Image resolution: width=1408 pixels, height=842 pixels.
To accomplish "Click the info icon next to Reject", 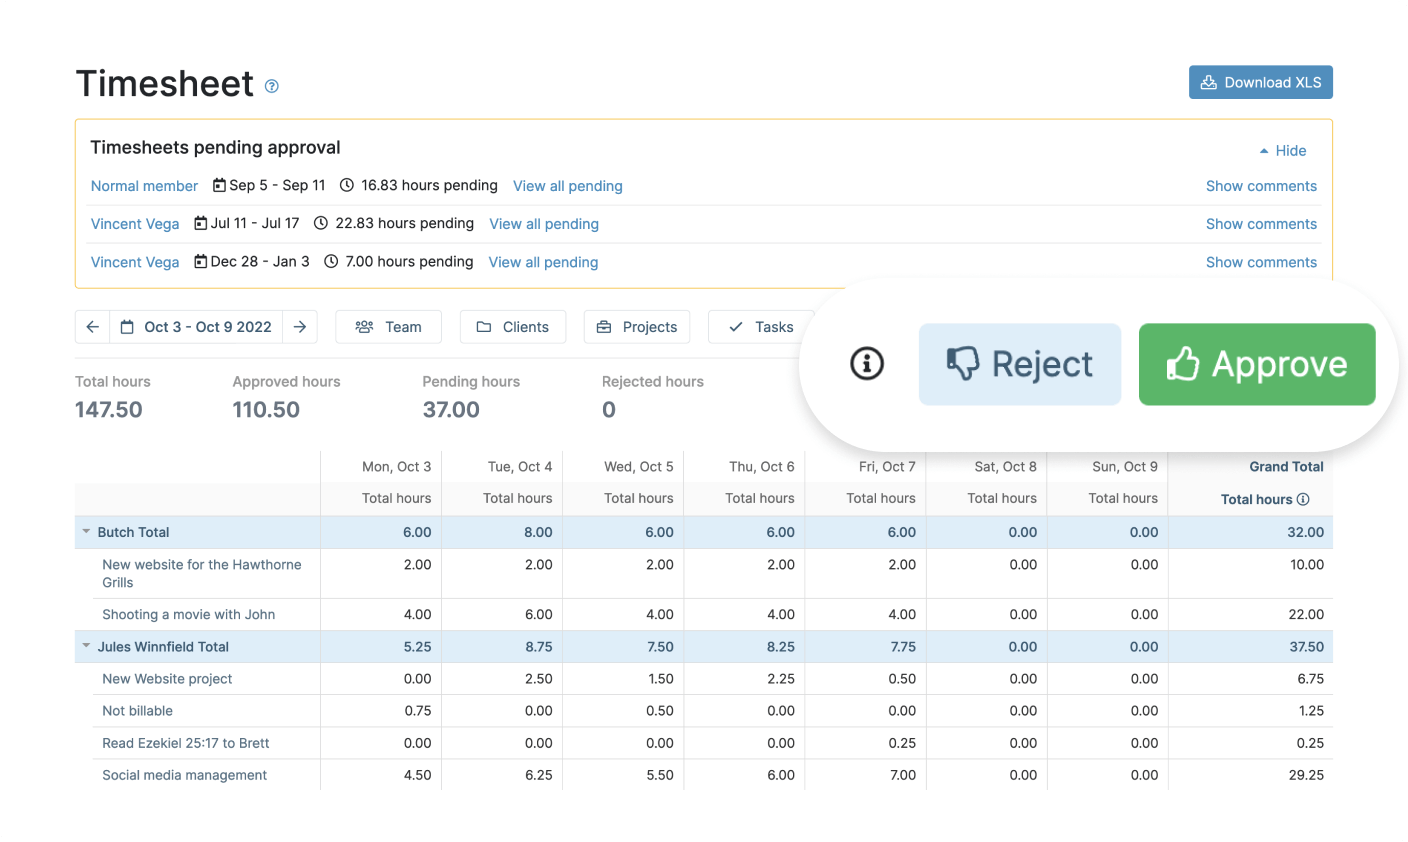I will (867, 364).
